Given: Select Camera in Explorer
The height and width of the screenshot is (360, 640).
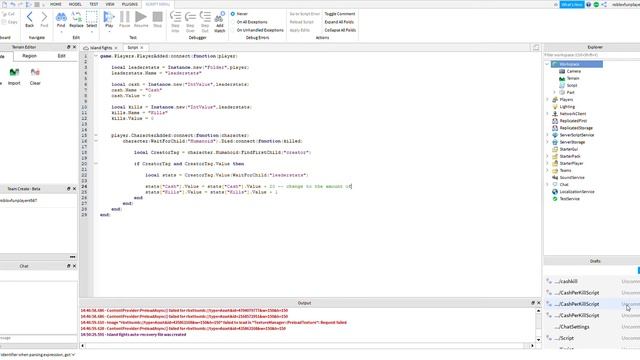Looking at the screenshot, I should coord(570,71).
